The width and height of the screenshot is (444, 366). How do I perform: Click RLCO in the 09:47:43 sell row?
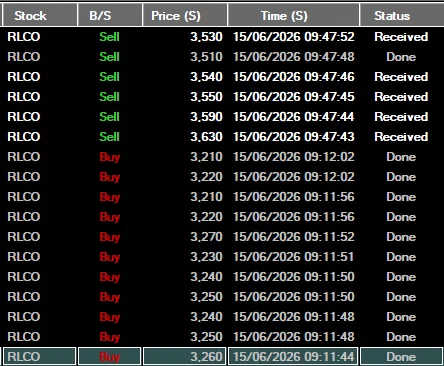pos(24,137)
